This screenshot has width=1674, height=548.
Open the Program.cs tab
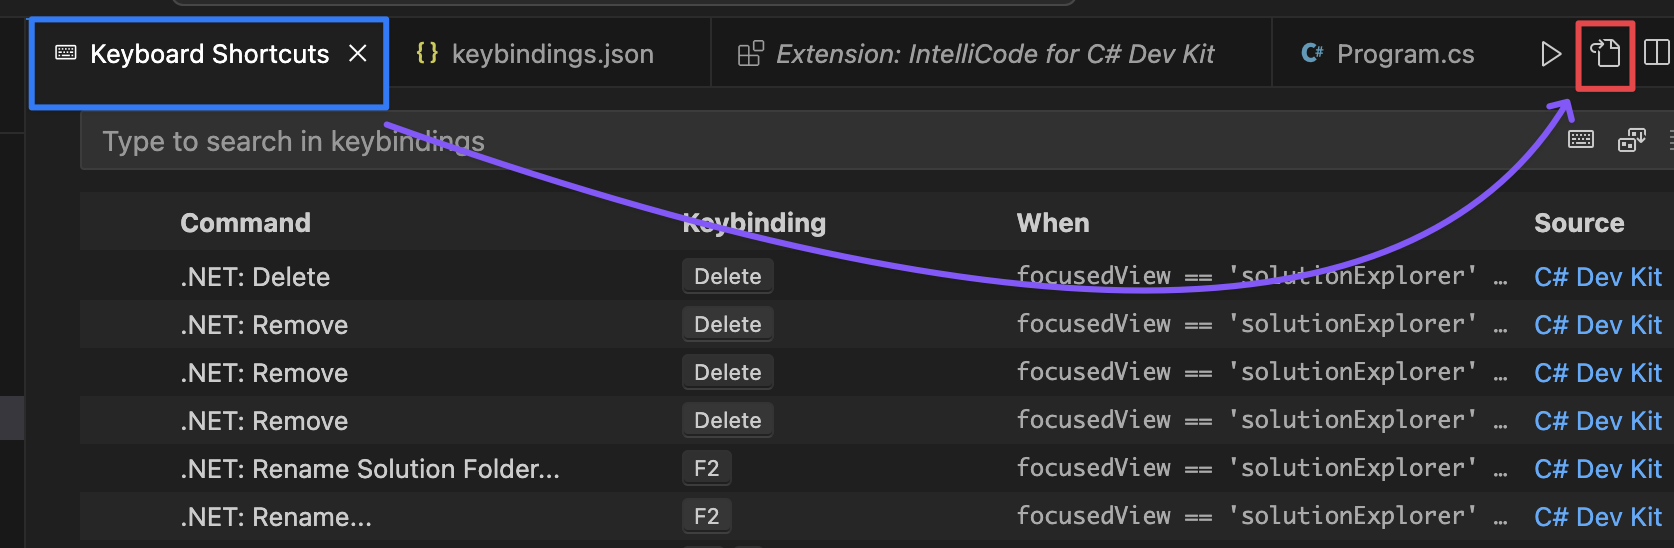point(1388,54)
